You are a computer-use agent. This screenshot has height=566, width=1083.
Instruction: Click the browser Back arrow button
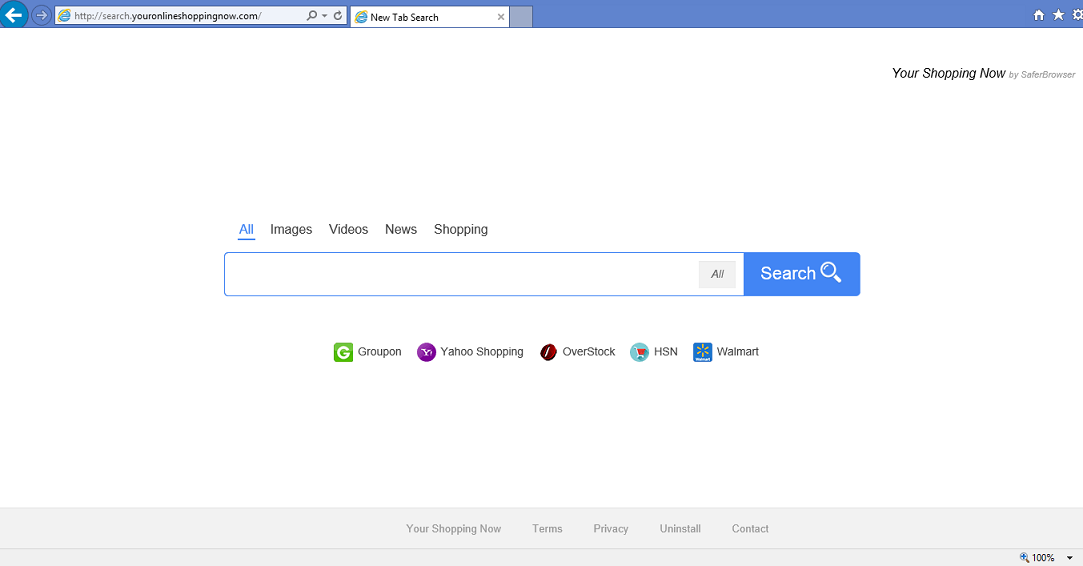coord(14,15)
